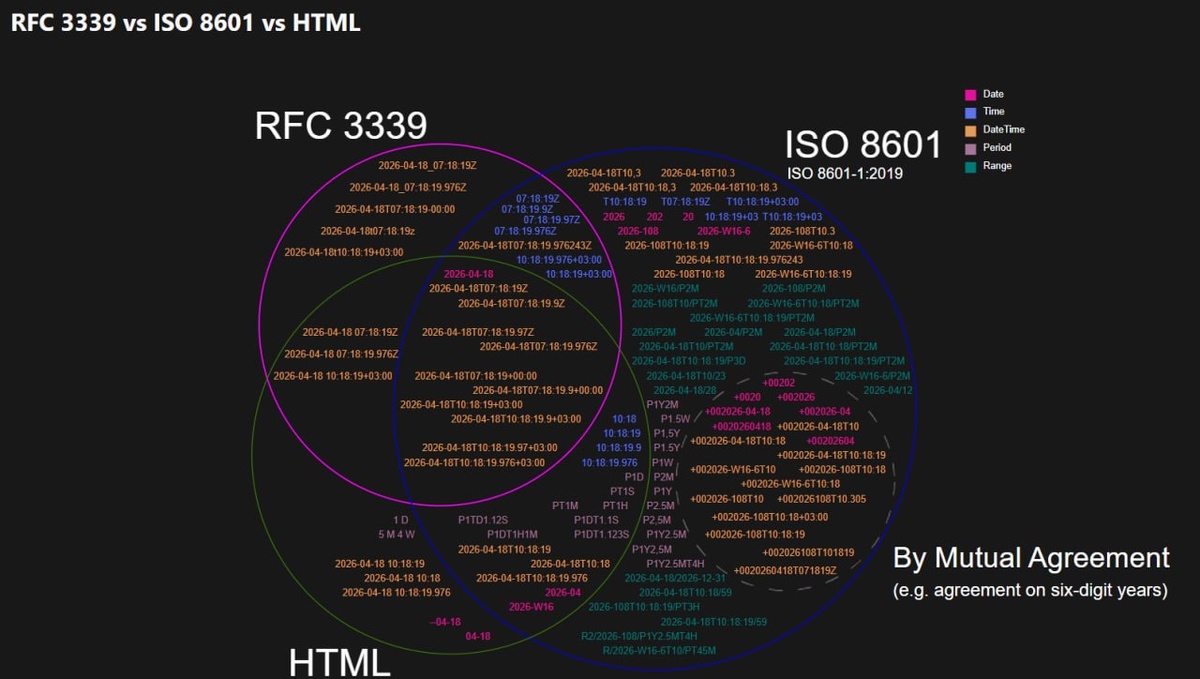1200x679 pixels.
Task: Toggle the Range legend label
Action: [x=998, y=166]
